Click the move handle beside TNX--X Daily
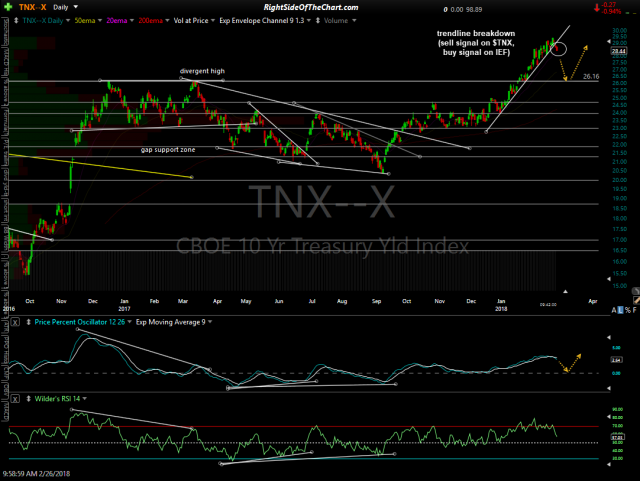640x481 pixels. [x=16, y=20]
